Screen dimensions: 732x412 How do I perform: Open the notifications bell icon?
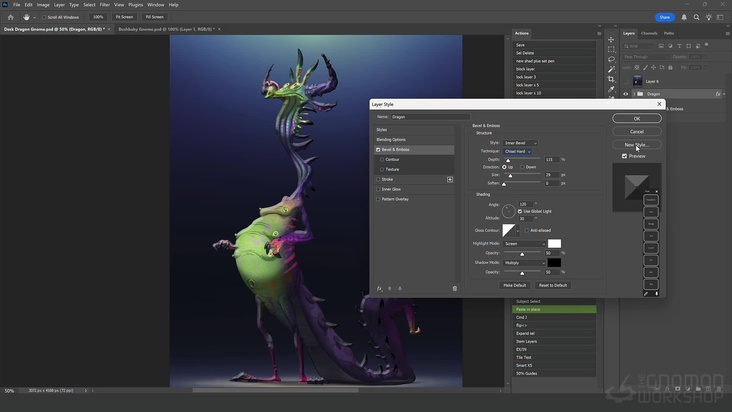(684, 17)
